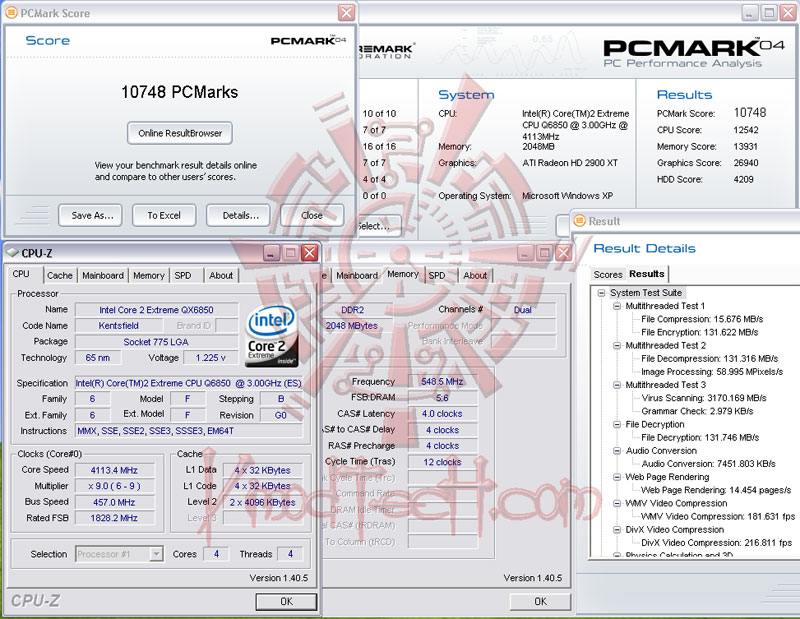Collapse DivX Video Compression node
800x619 pixels.
(x=617, y=530)
